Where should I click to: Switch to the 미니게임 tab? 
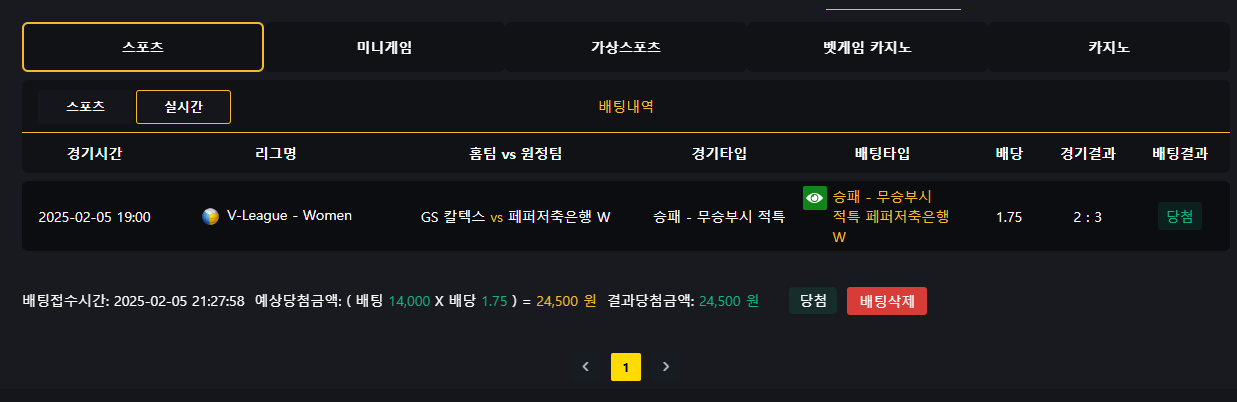click(x=384, y=47)
